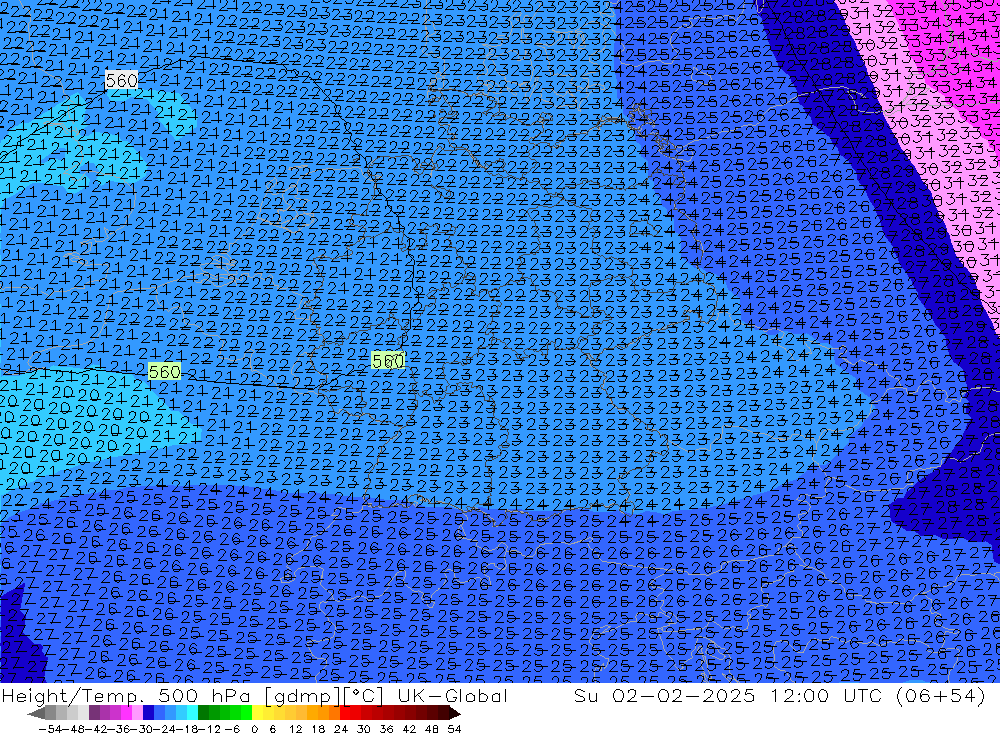Click the "-30" legend scale value
1000x733 pixels.
(140, 729)
